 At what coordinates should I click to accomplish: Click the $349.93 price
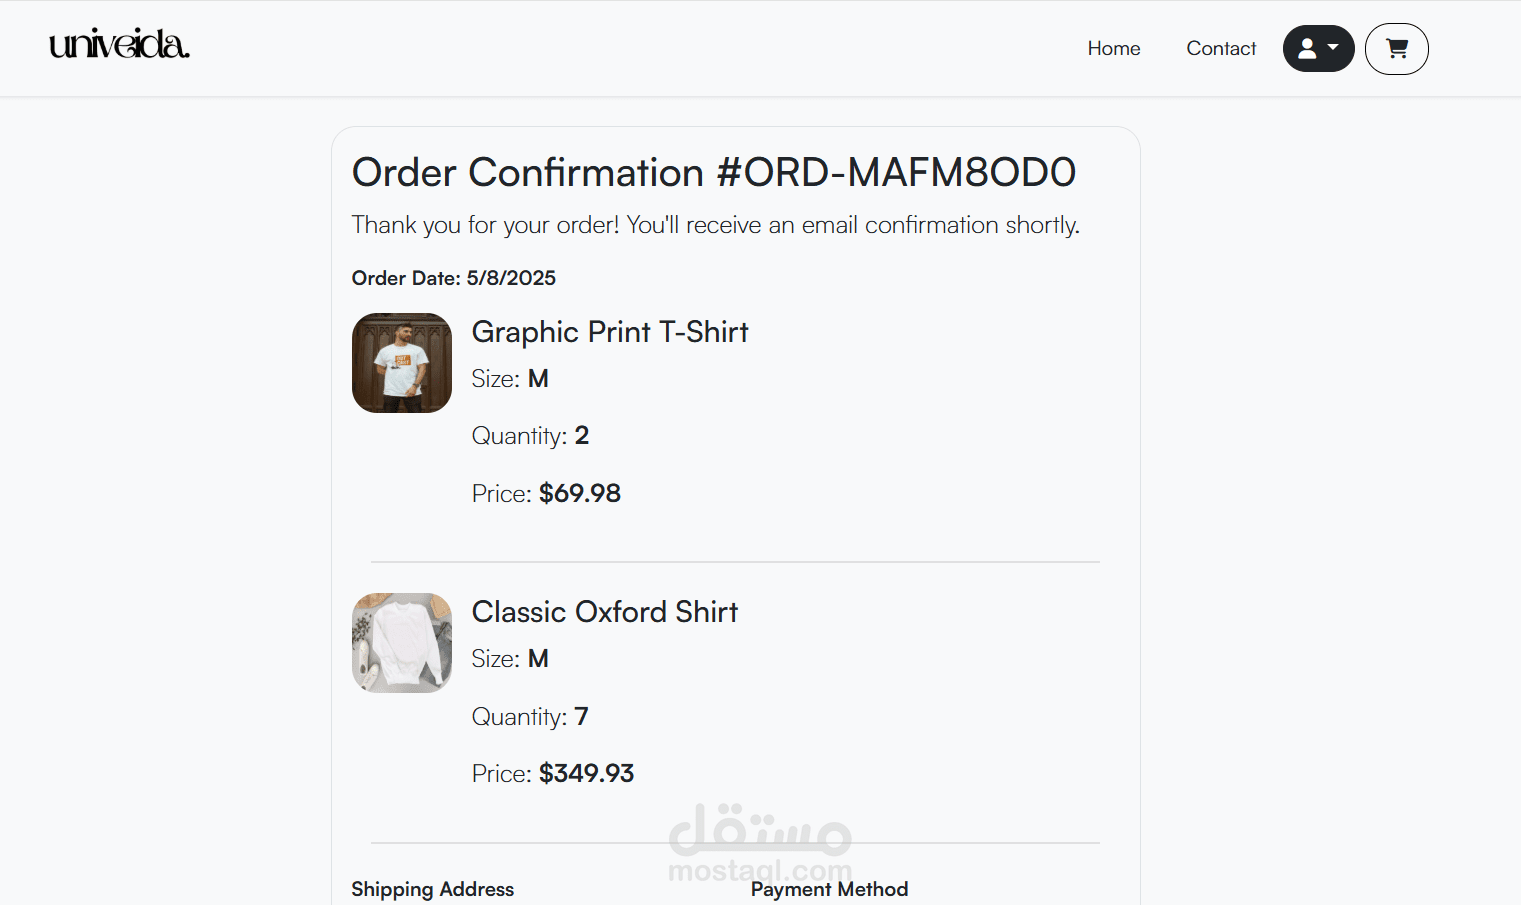point(586,773)
